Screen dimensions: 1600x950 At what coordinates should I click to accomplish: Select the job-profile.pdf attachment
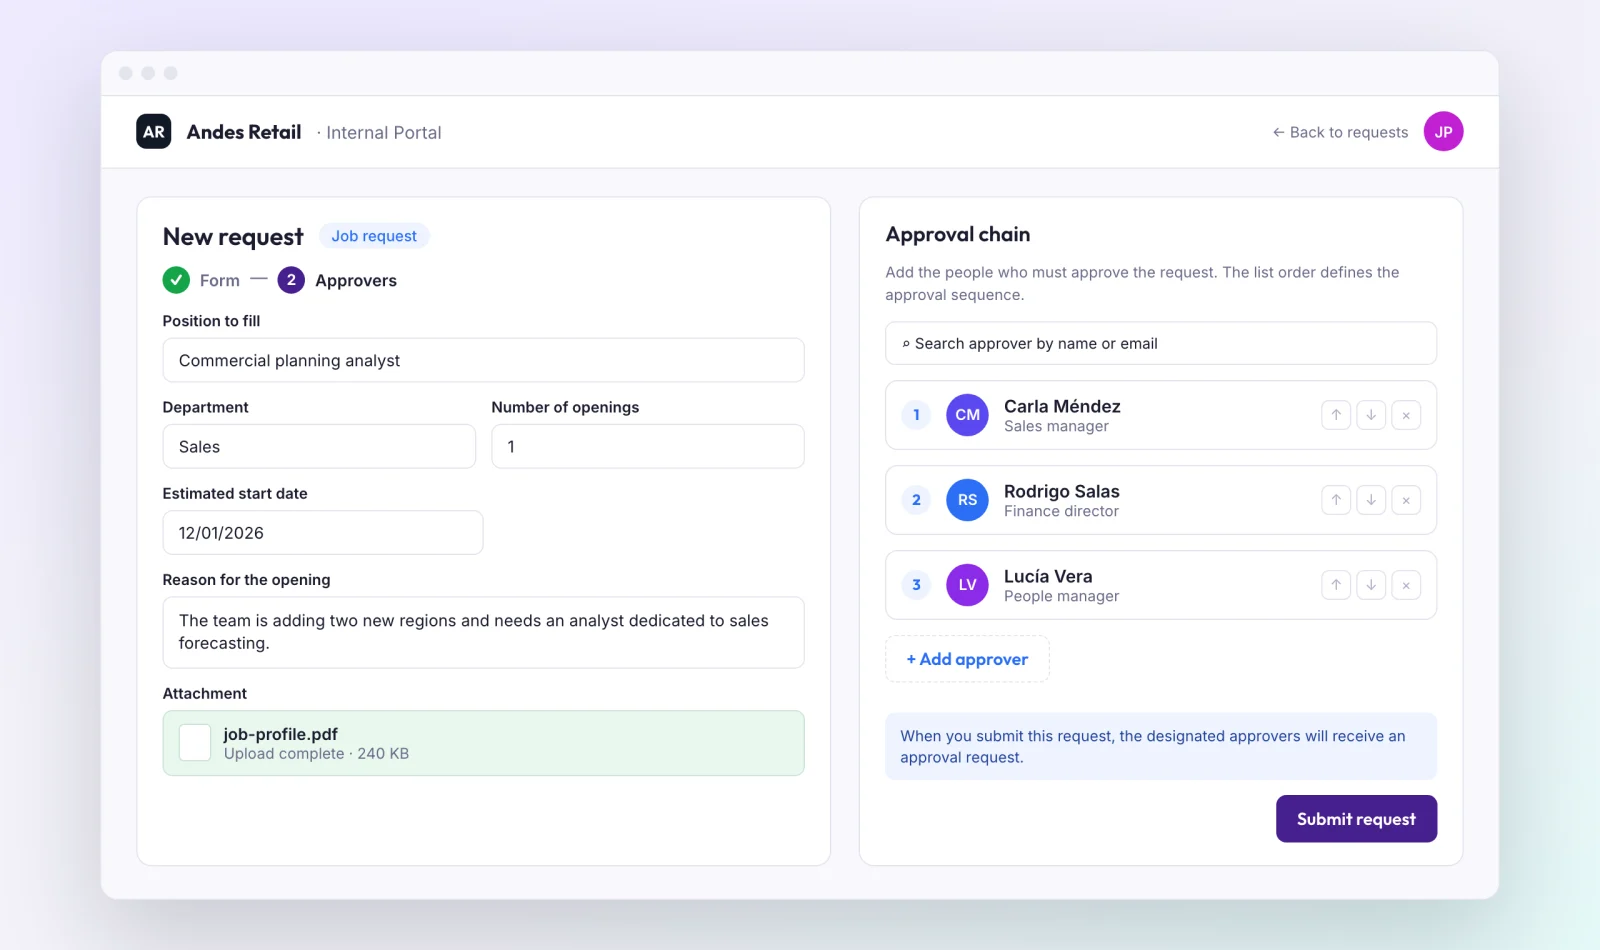pos(483,743)
